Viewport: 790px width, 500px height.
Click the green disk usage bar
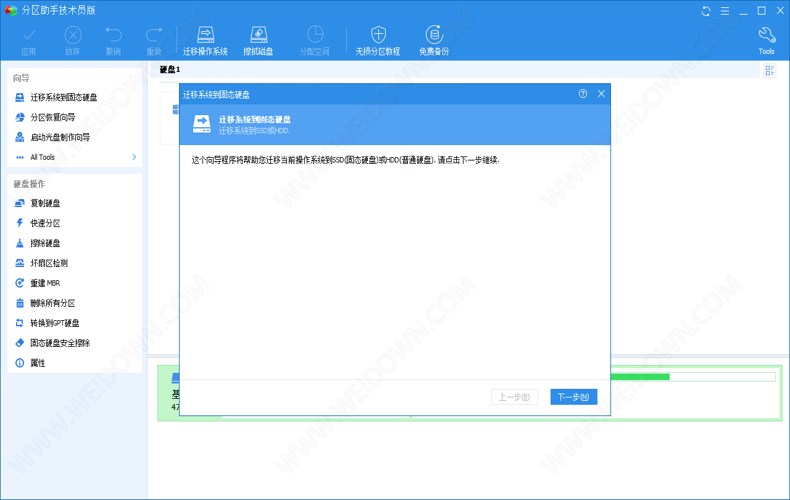[x=640, y=377]
